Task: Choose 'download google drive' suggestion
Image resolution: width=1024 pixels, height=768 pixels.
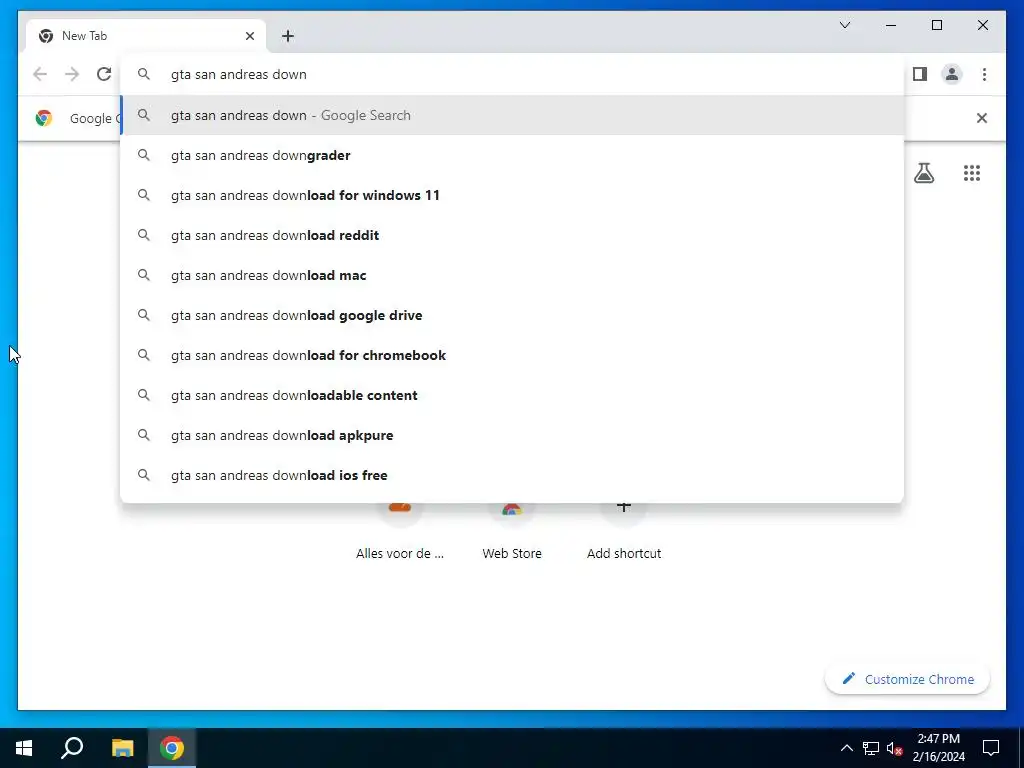Action: [513, 315]
